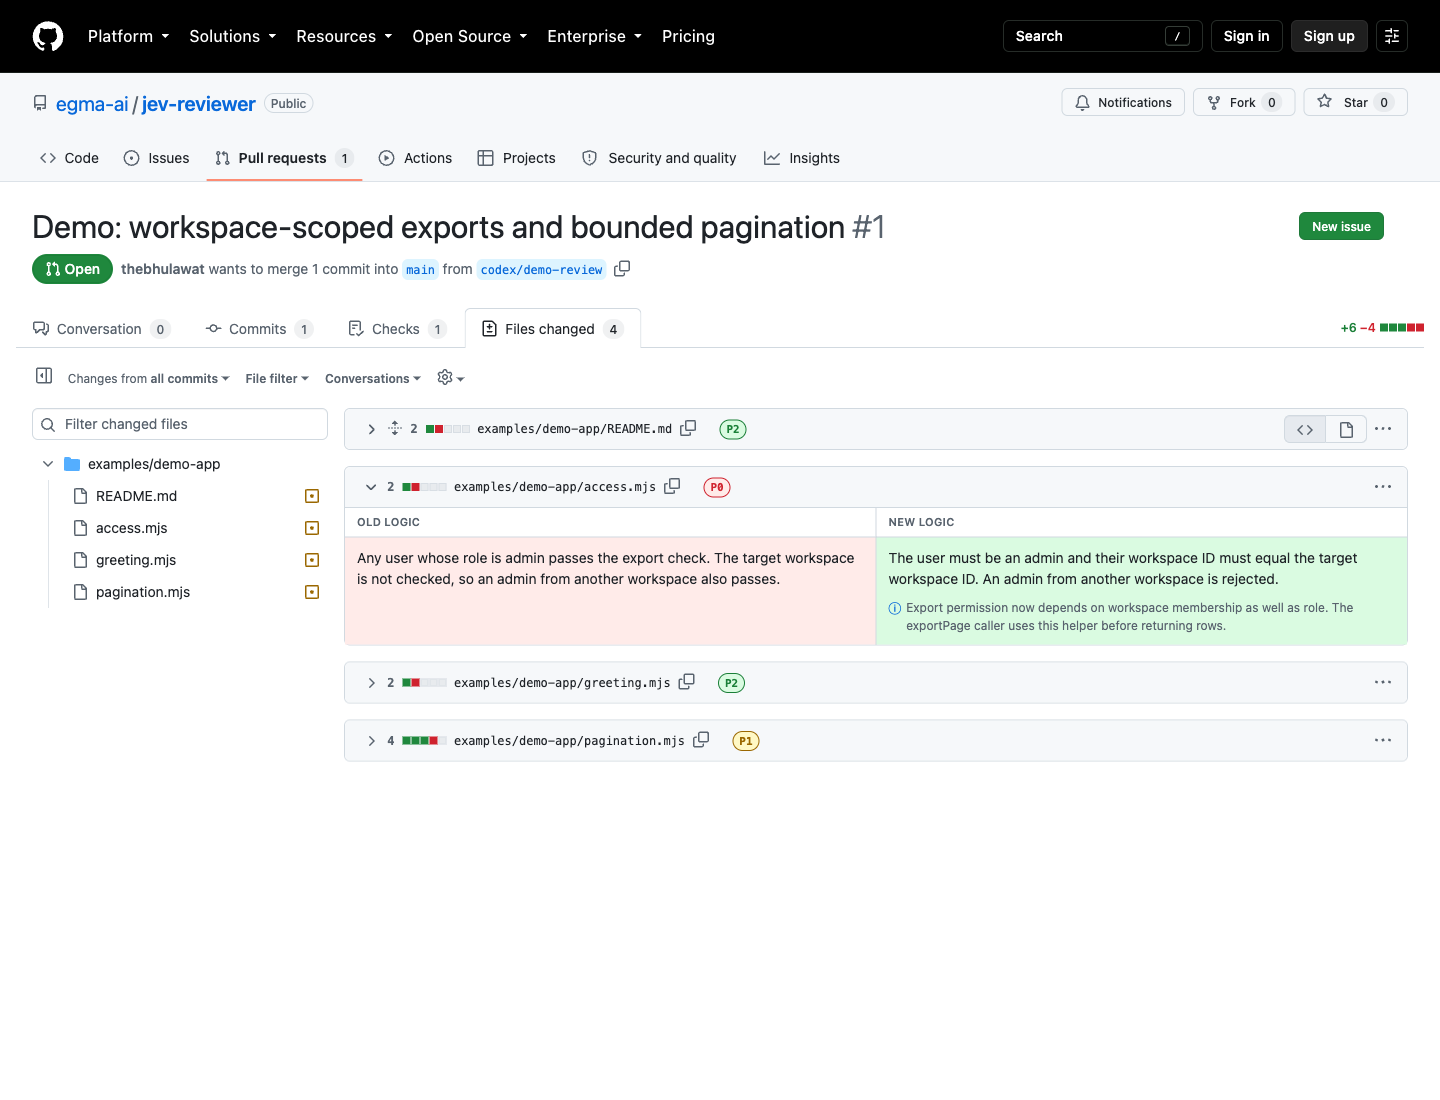1440x1100 pixels.
Task: Open Conversations dropdown
Action: [x=373, y=379]
